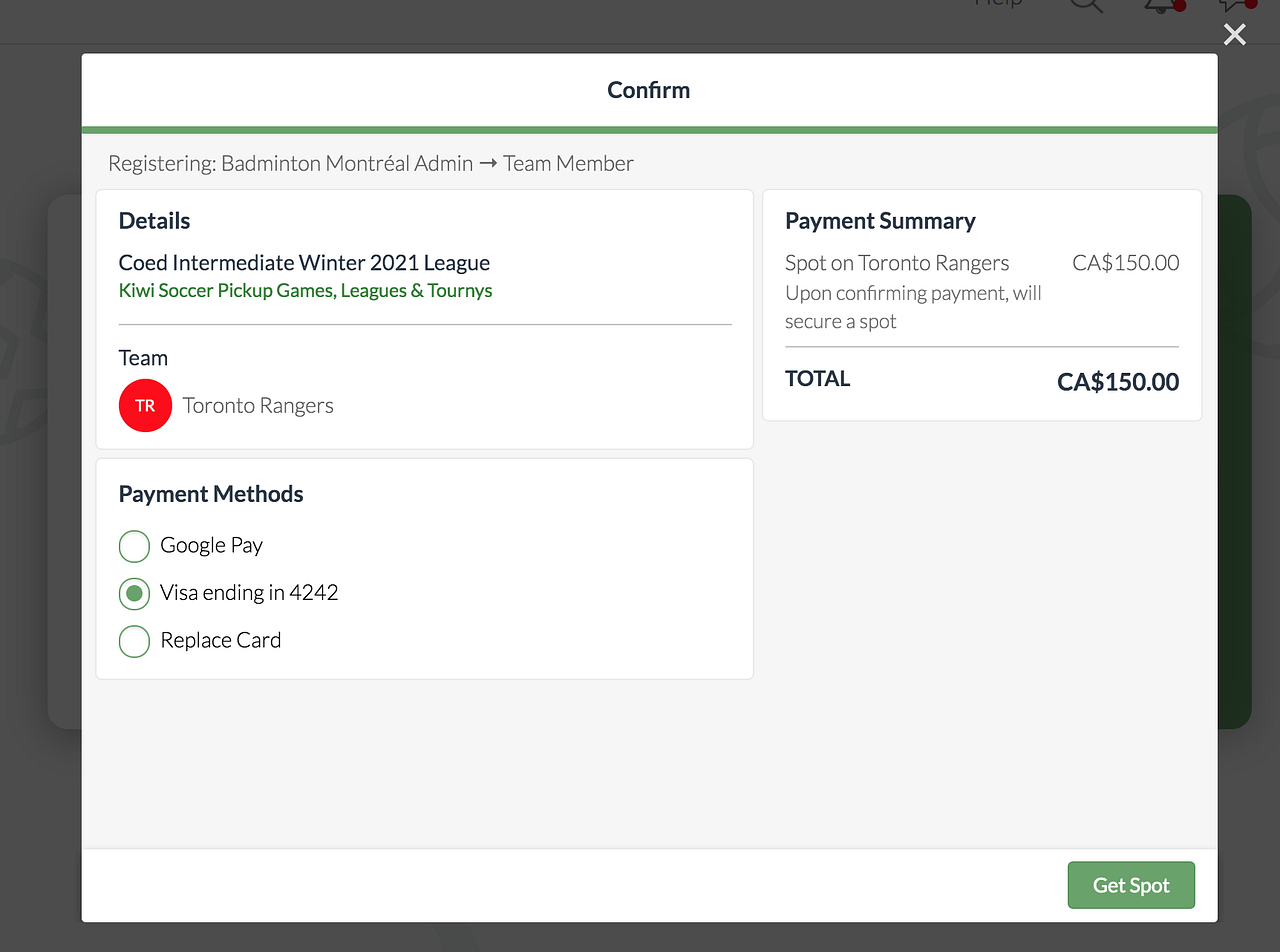
Task: Click the Spot on Toronto Rangers line item
Action: point(897,263)
